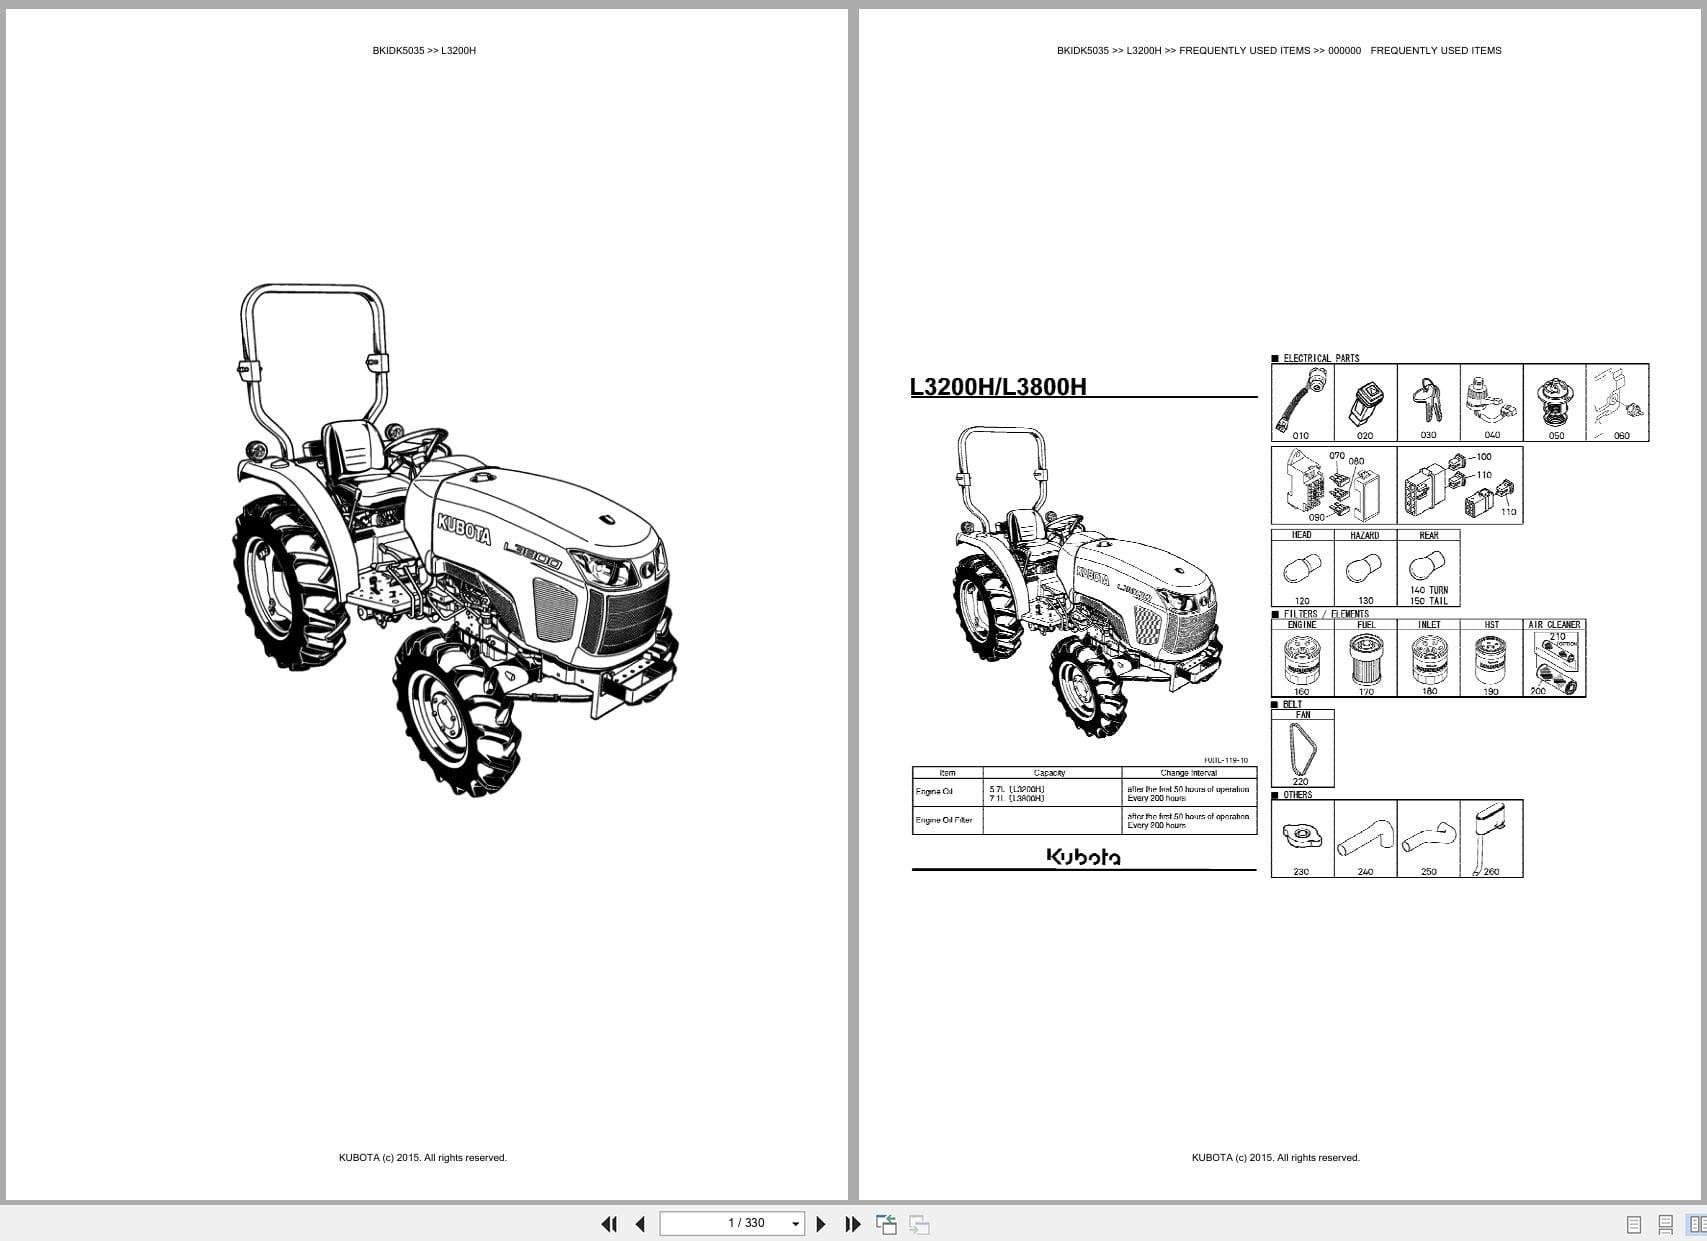This screenshot has height=1241, width=1707.
Task: Click the Engine Oil Filter row label
Action: (944, 820)
